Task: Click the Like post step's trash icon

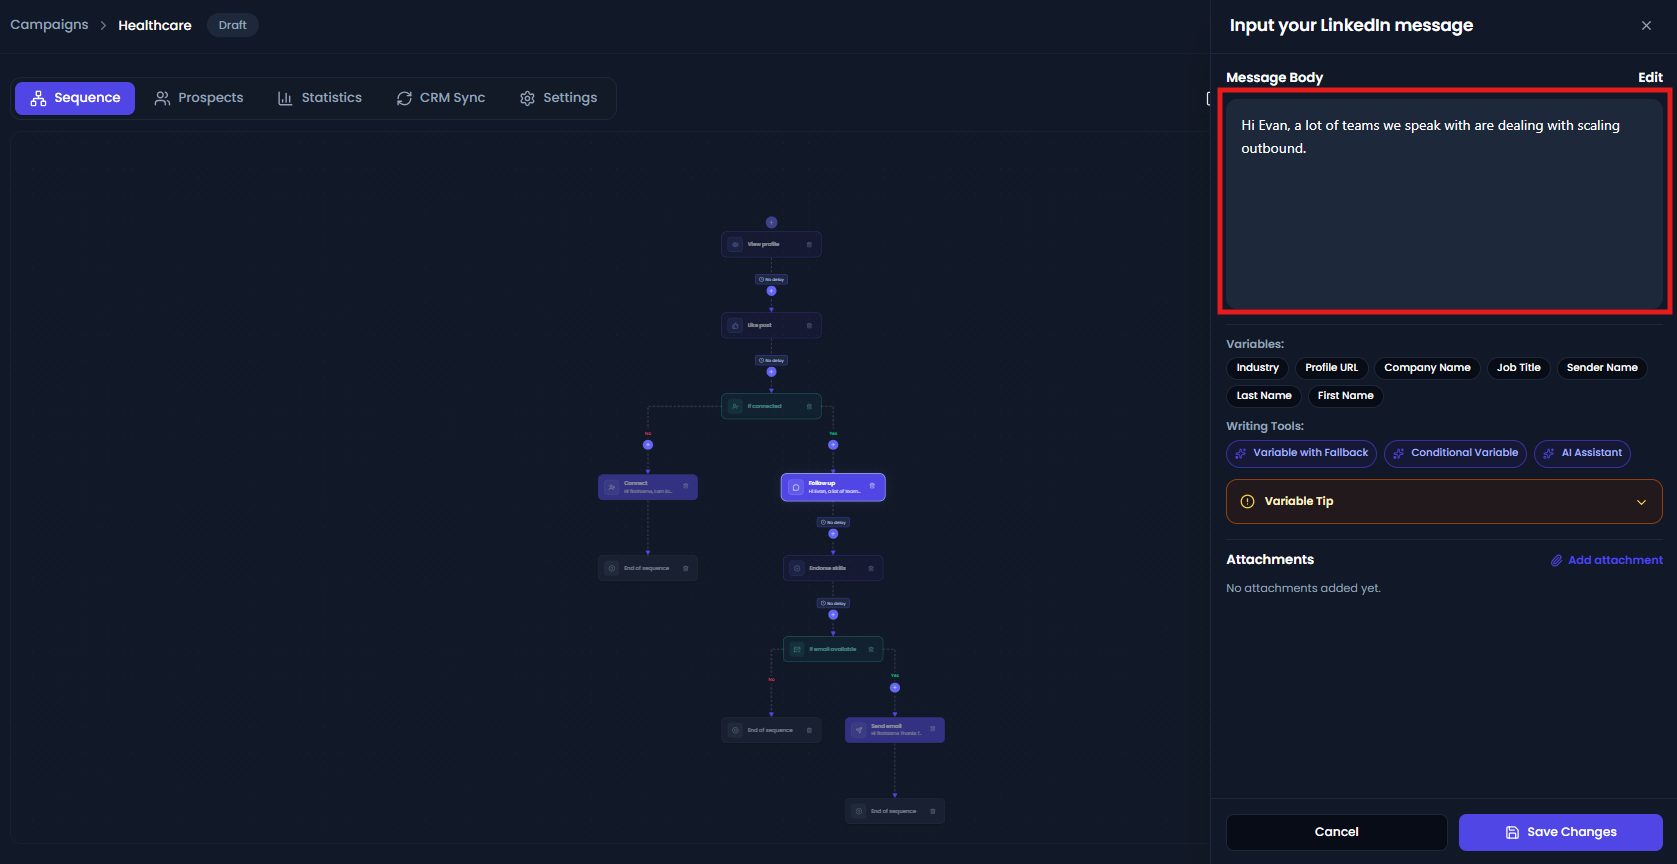Action: coord(809,325)
